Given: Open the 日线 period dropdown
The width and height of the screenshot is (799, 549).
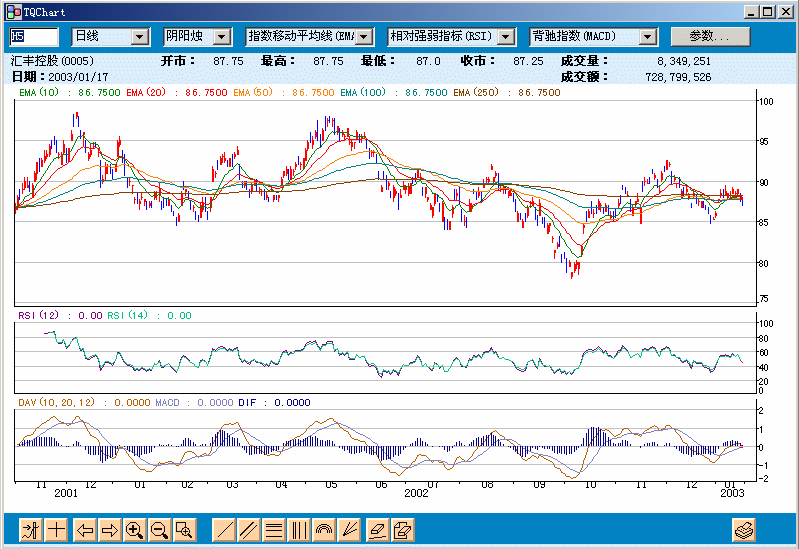Looking at the screenshot, I should click(x=139, y=37).
